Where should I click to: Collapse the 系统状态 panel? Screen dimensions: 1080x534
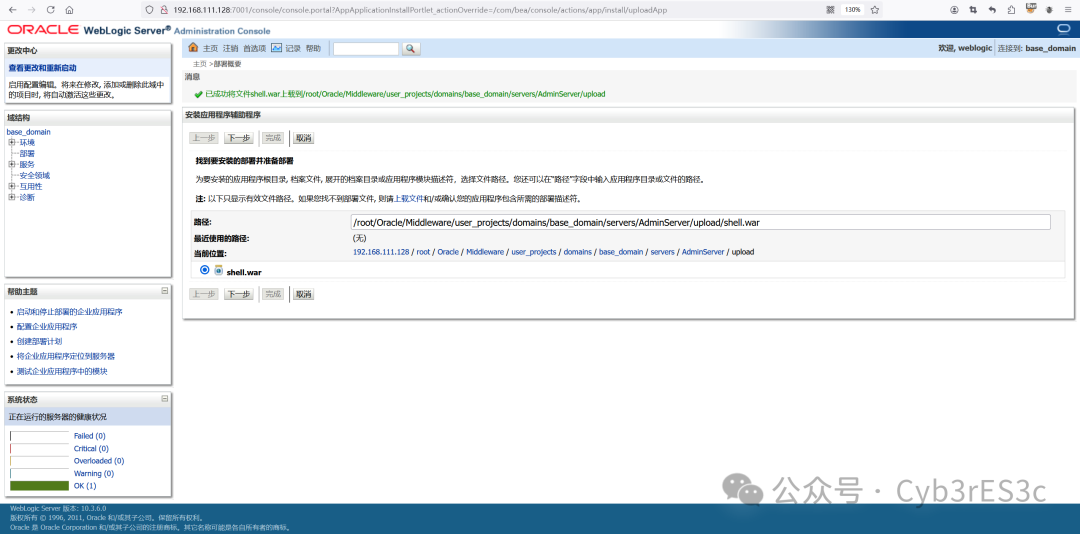165,398
